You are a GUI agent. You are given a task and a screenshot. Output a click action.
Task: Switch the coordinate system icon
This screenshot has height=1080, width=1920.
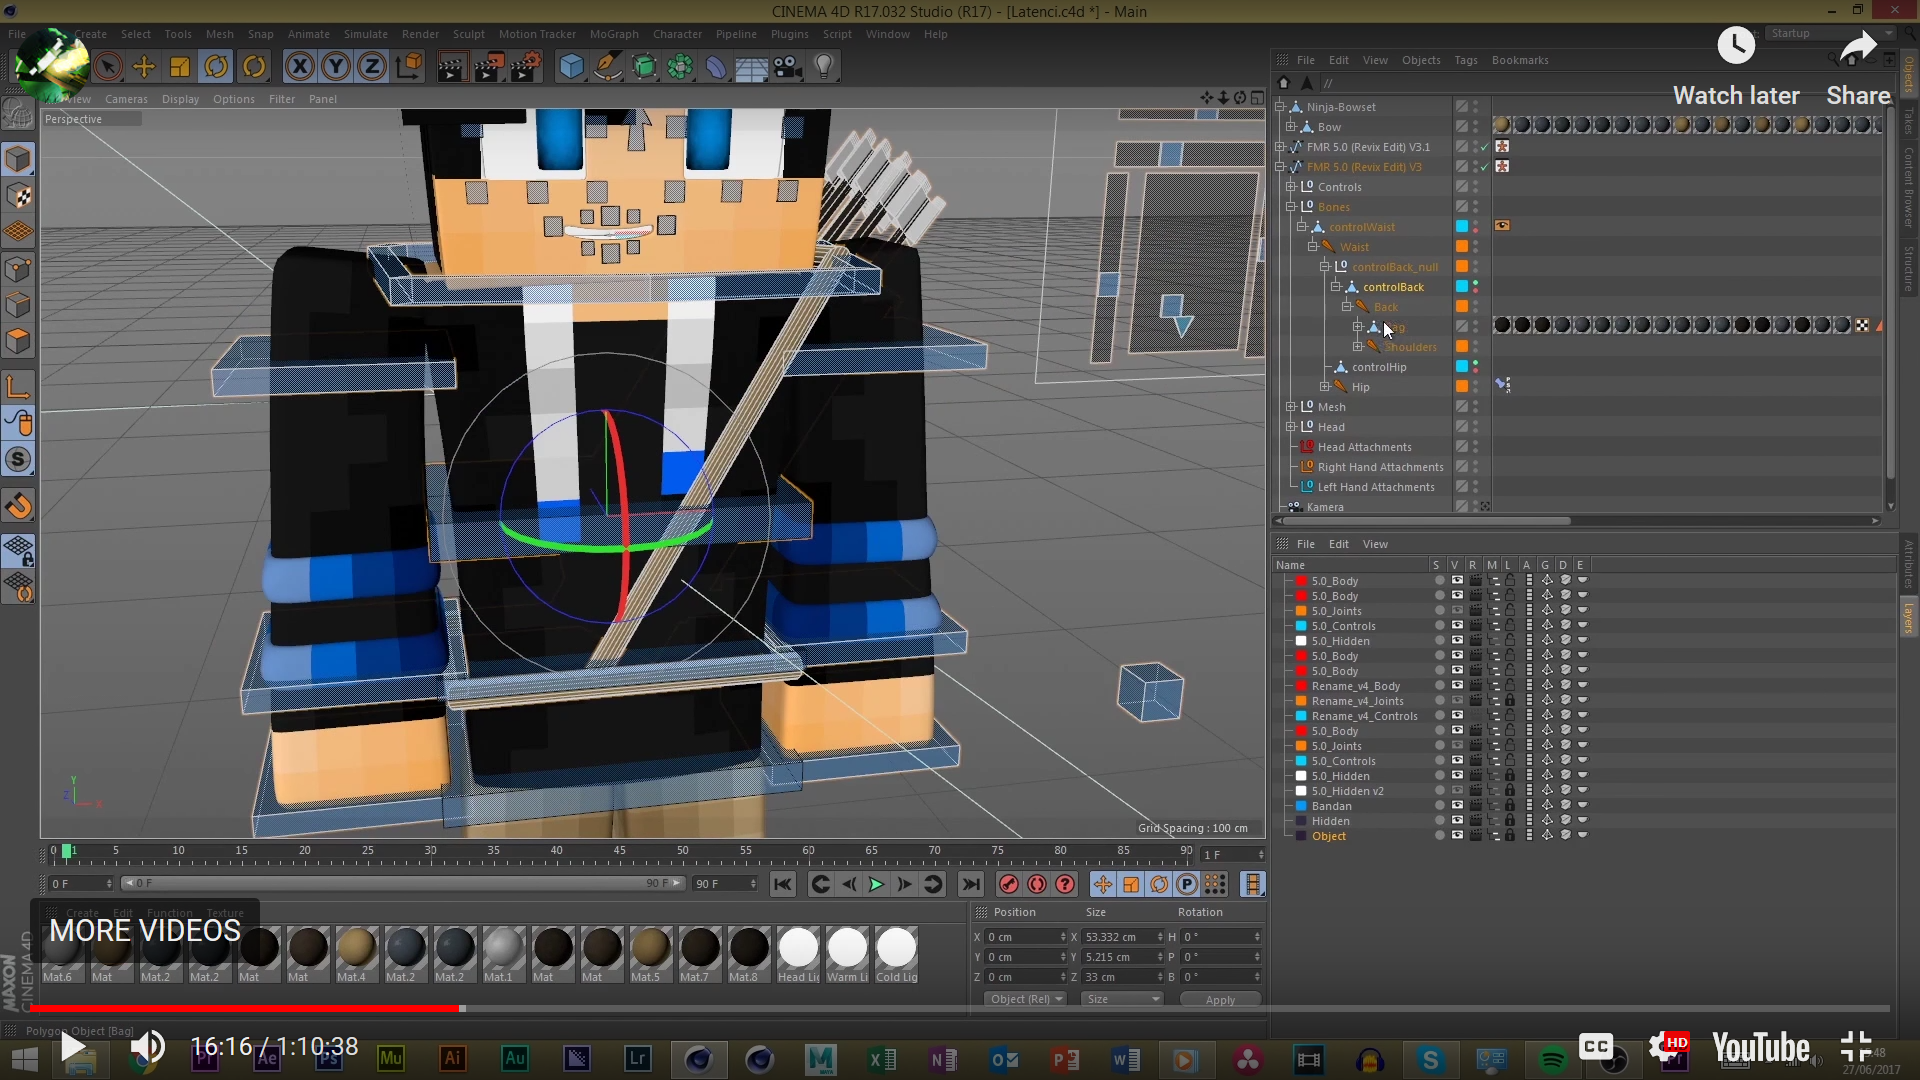point(408,67)
